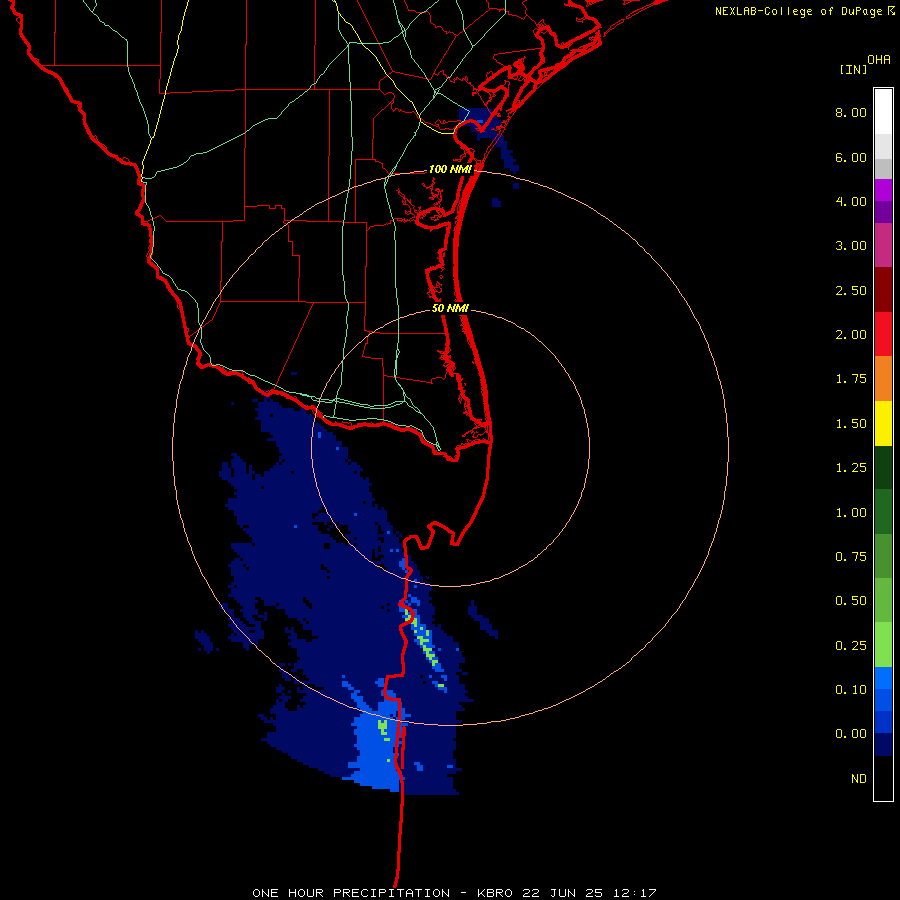The image size is (900, 900).
Task: Pick the dark purple legend swatch
Action: click(883, 212)
